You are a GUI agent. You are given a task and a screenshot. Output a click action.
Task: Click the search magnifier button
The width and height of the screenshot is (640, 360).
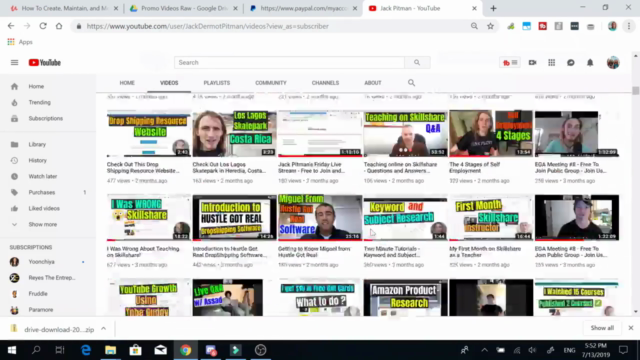click(x=417, y=62)
